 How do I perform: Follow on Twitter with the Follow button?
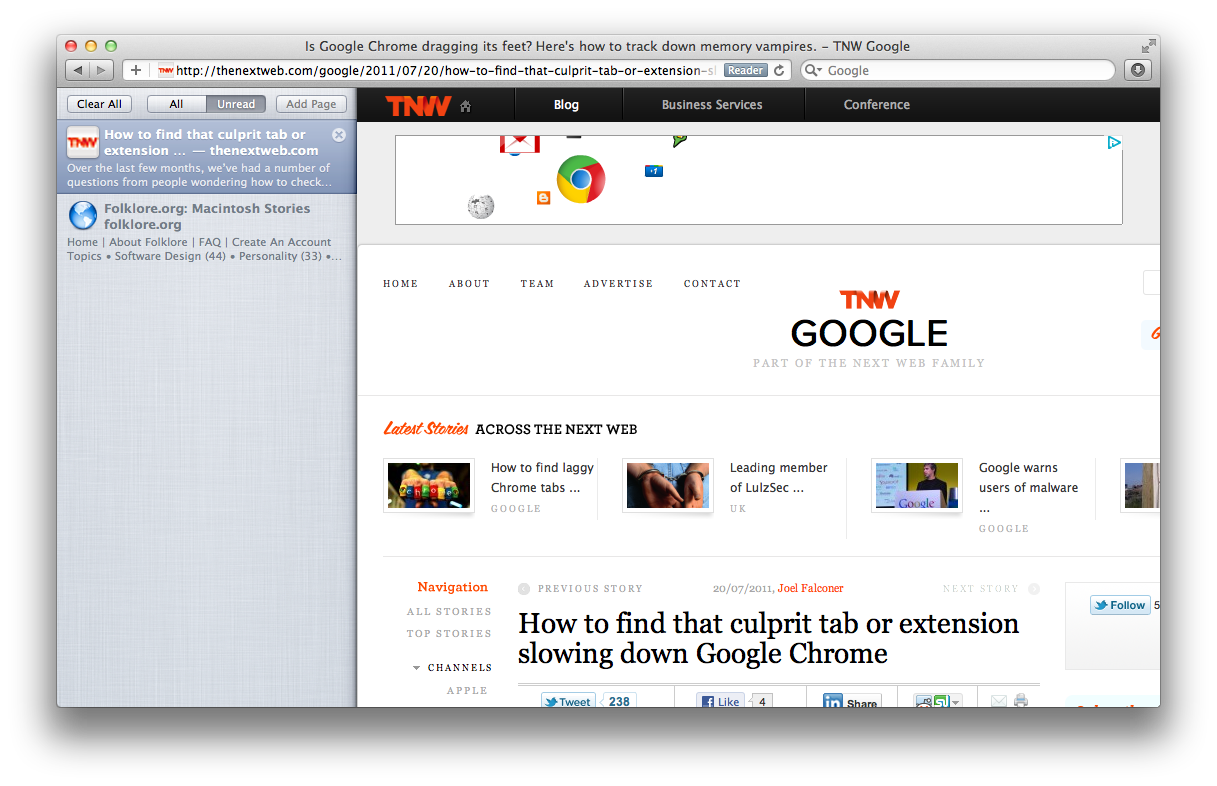(1120, 605)
